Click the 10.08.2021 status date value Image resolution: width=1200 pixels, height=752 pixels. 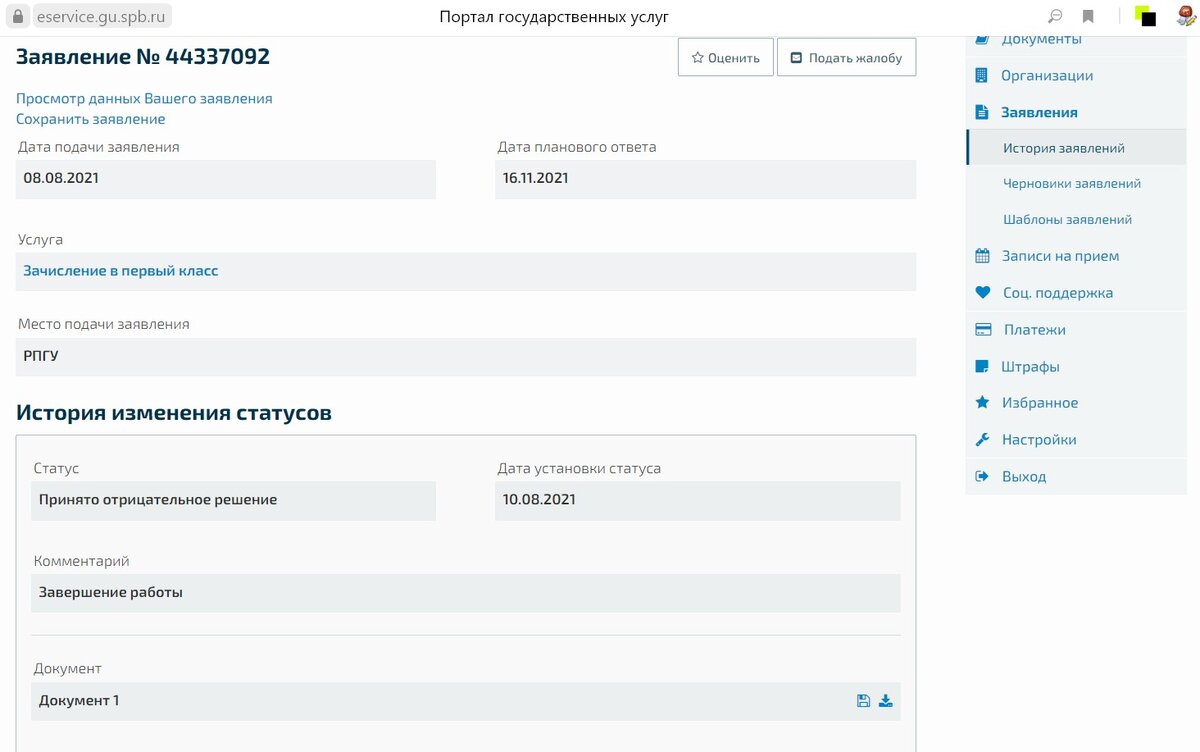(539, 500)
